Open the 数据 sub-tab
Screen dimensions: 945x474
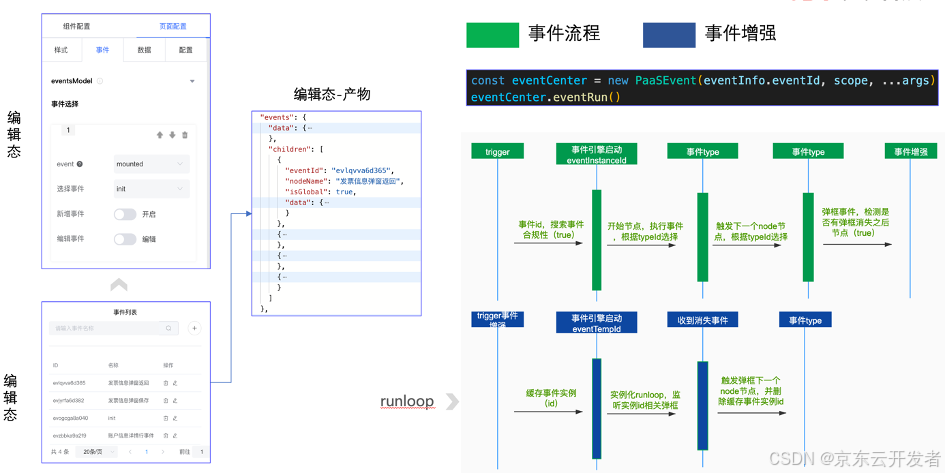pos(144,50)
